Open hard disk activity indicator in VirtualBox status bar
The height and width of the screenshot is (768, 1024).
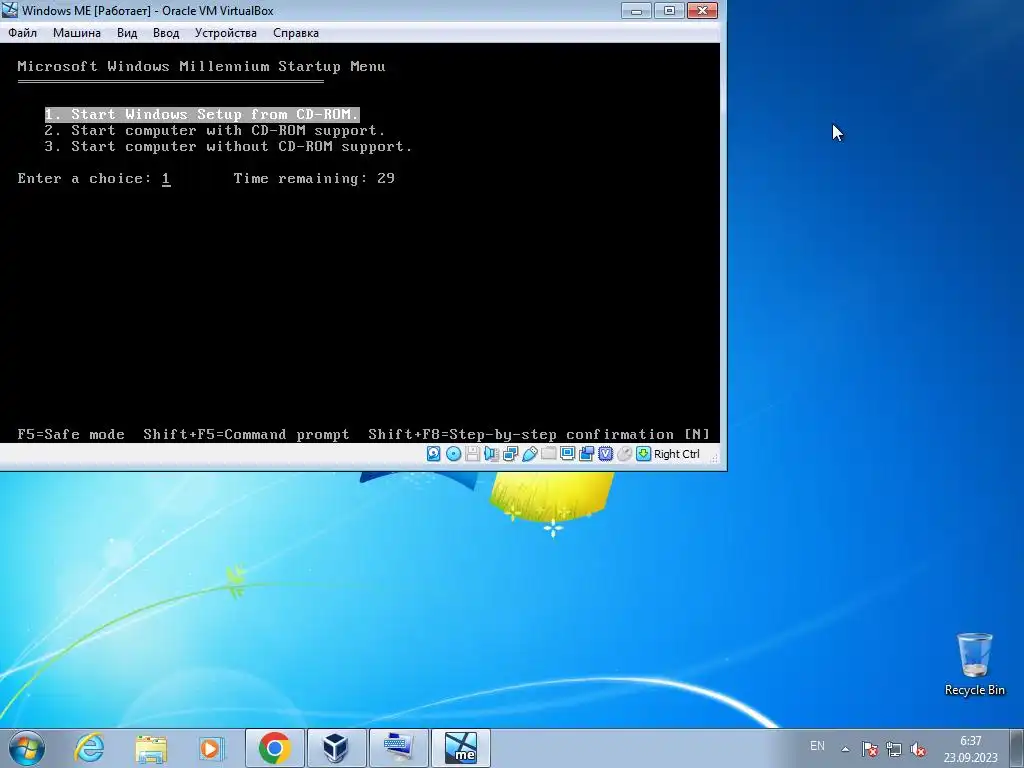pyautogui.click(x=434, y=454)
